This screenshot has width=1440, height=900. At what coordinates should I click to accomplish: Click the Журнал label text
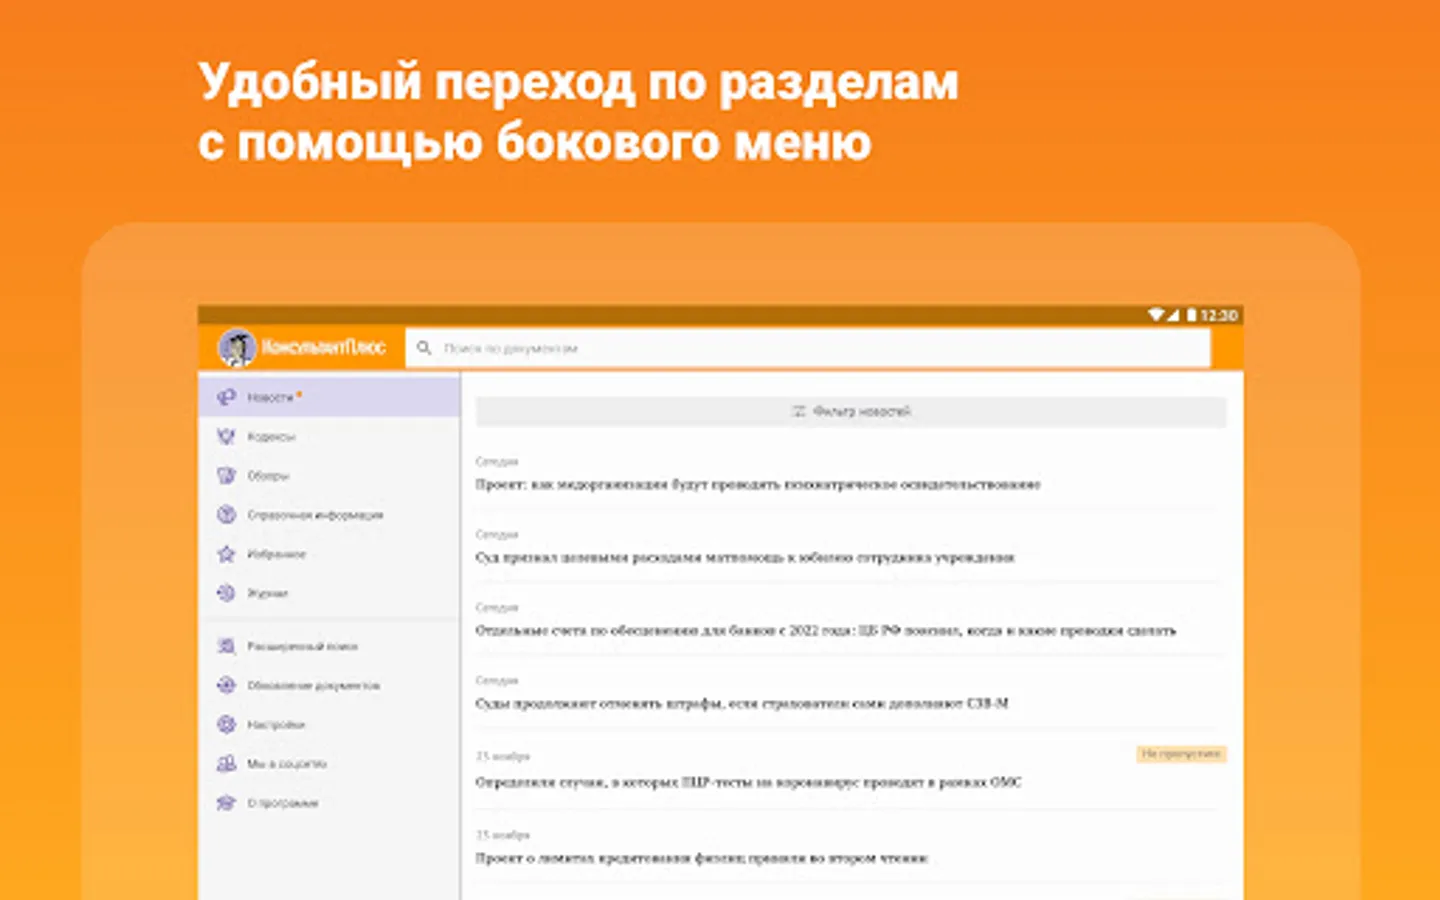[x=268, y=593]
